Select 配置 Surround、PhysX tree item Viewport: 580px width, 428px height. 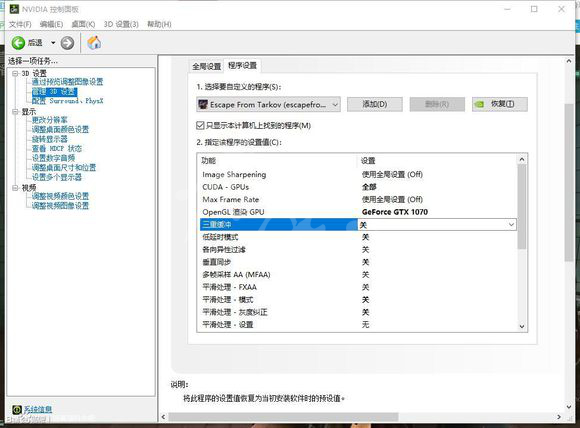click(x=68, y=101)
